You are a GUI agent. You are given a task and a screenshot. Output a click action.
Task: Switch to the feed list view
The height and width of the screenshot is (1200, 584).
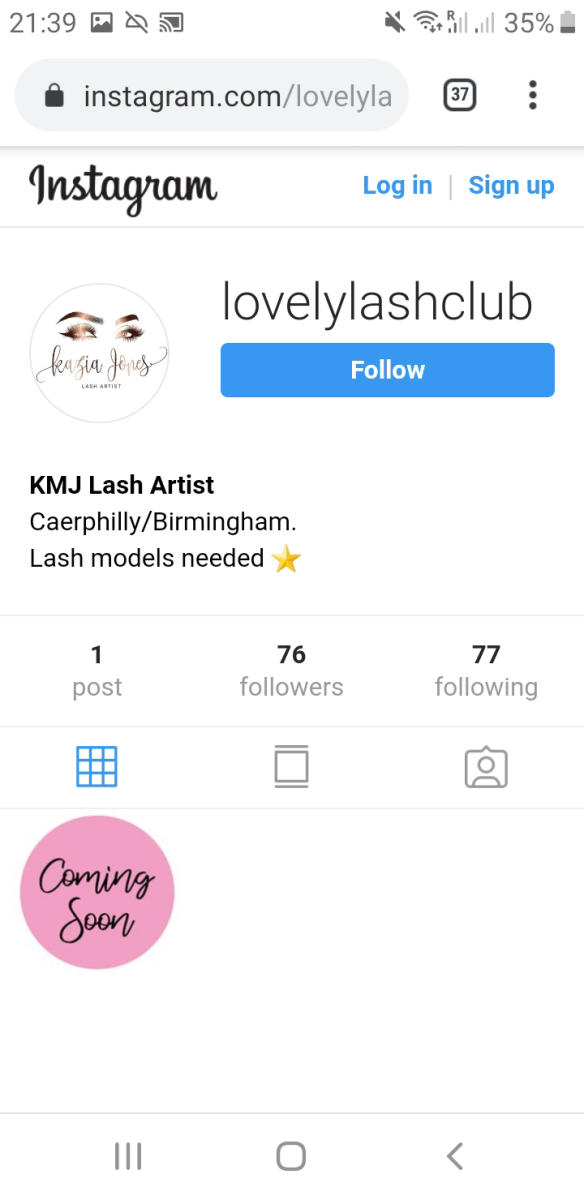coord(291,767)
